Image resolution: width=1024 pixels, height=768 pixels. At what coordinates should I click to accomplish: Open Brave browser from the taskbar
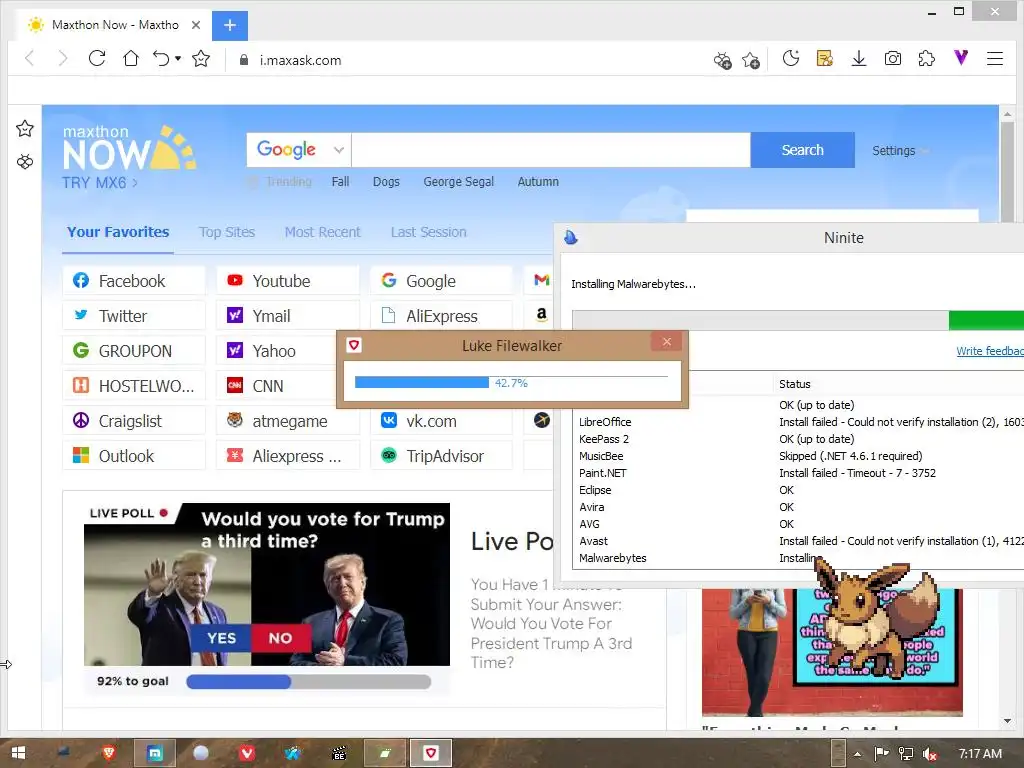point(109,753)
